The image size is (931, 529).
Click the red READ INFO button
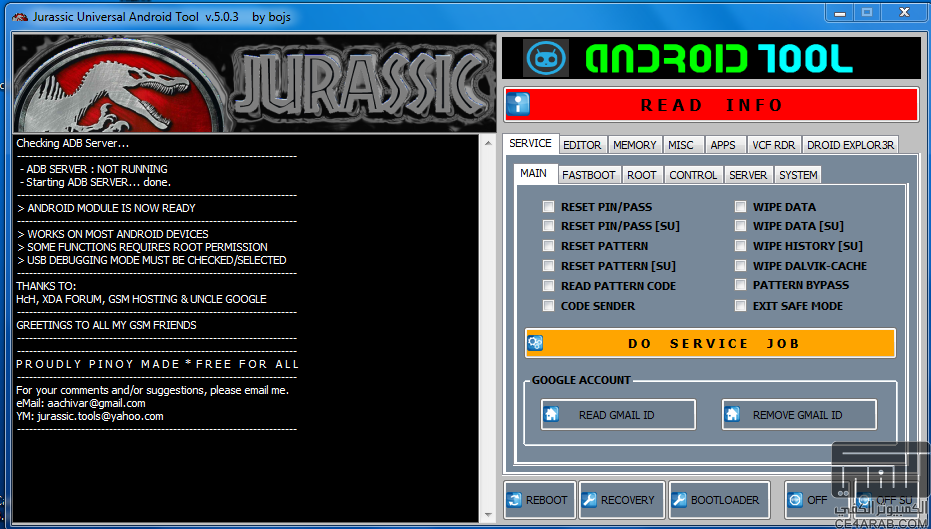pos(711,105)
